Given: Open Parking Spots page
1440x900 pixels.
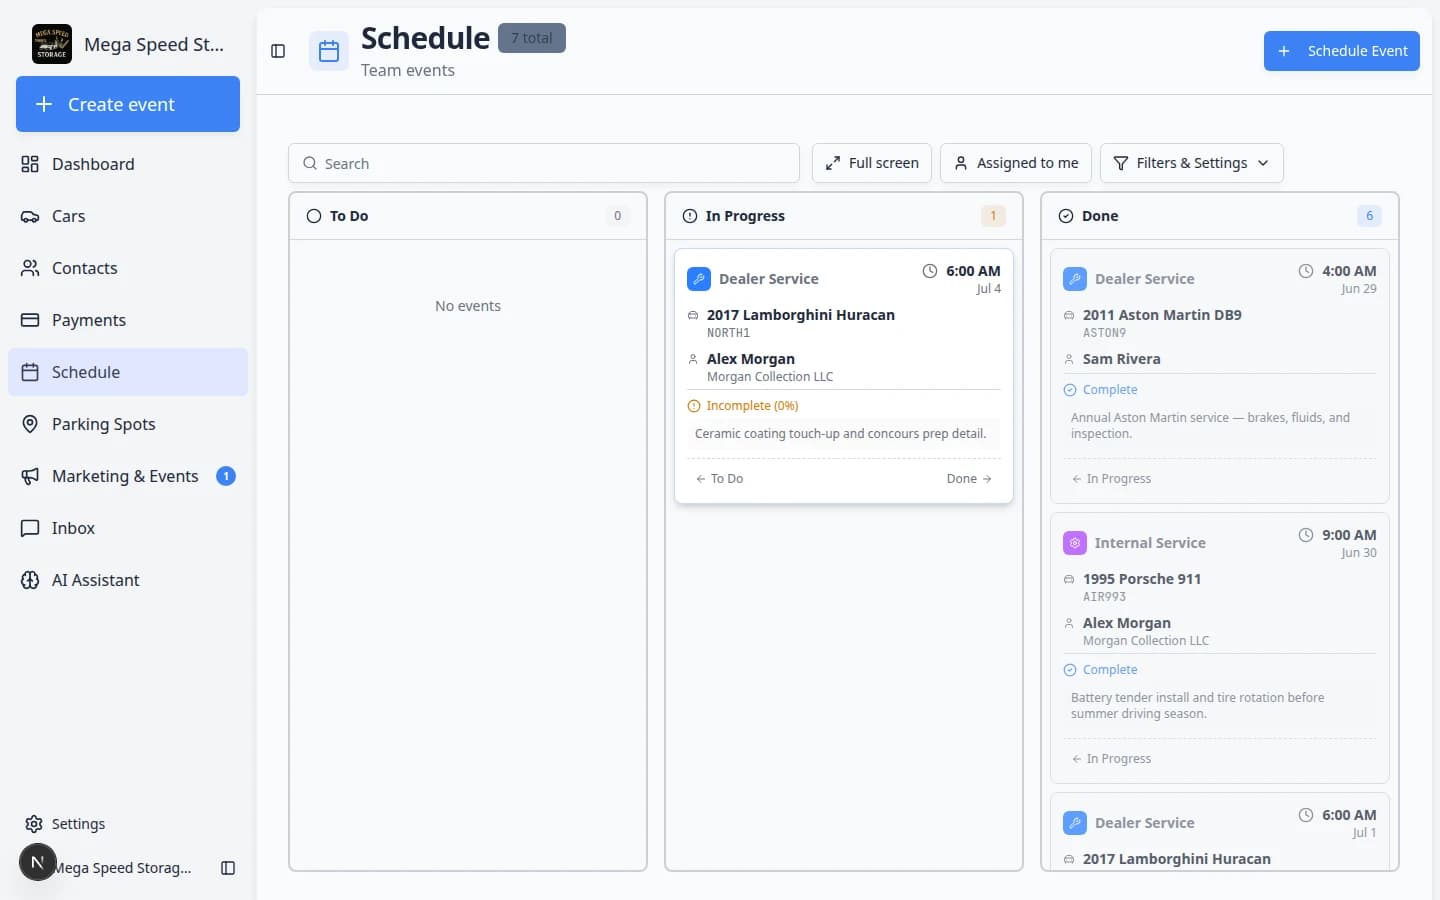Looking at the screenshot, I should pos(128,424).
